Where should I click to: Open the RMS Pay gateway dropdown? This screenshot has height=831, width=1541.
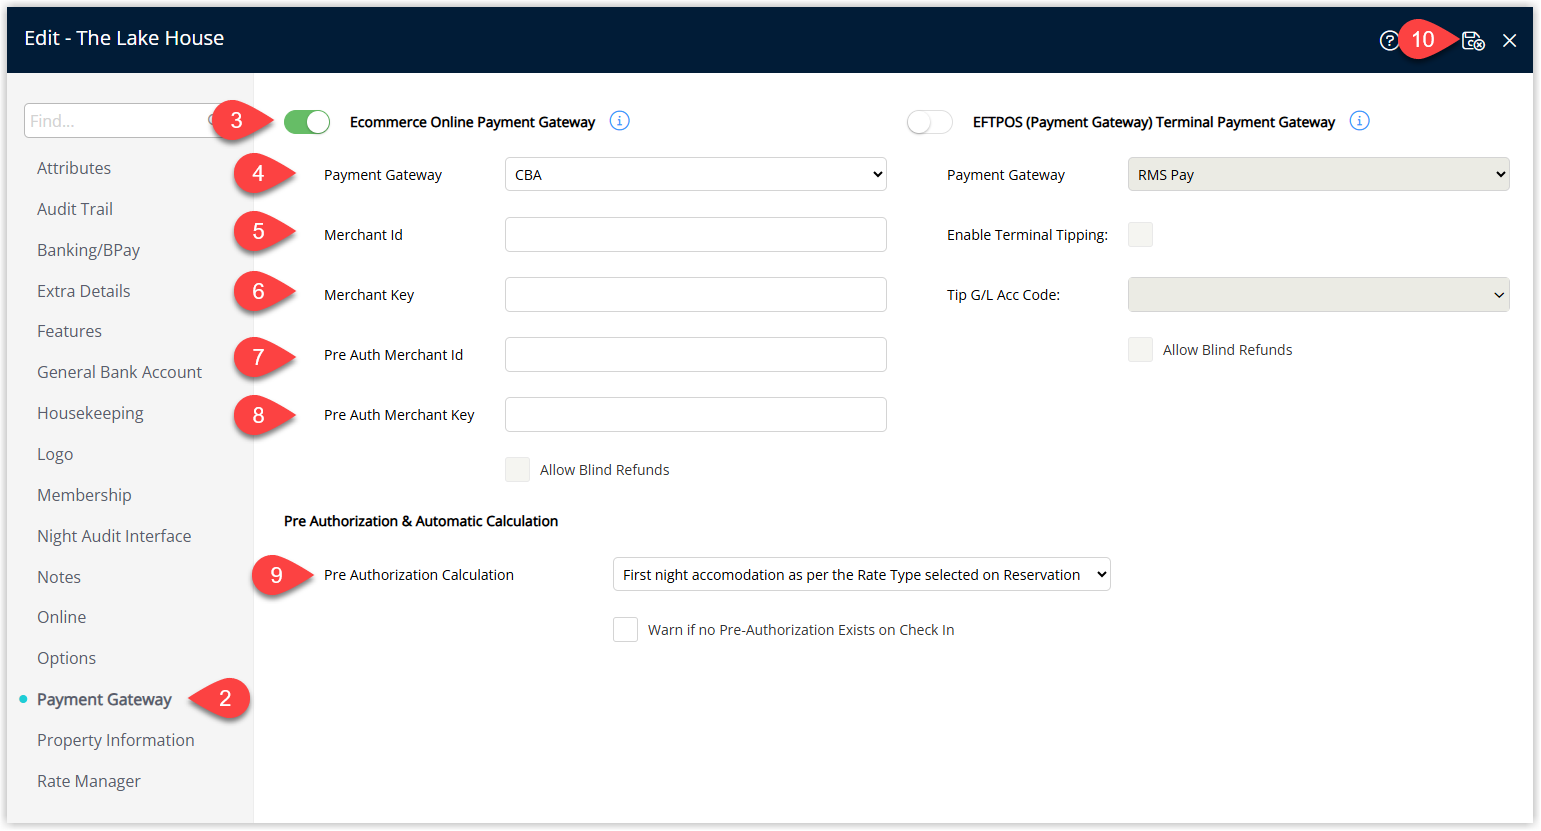pyautogui.click(x=1318, y=174)
